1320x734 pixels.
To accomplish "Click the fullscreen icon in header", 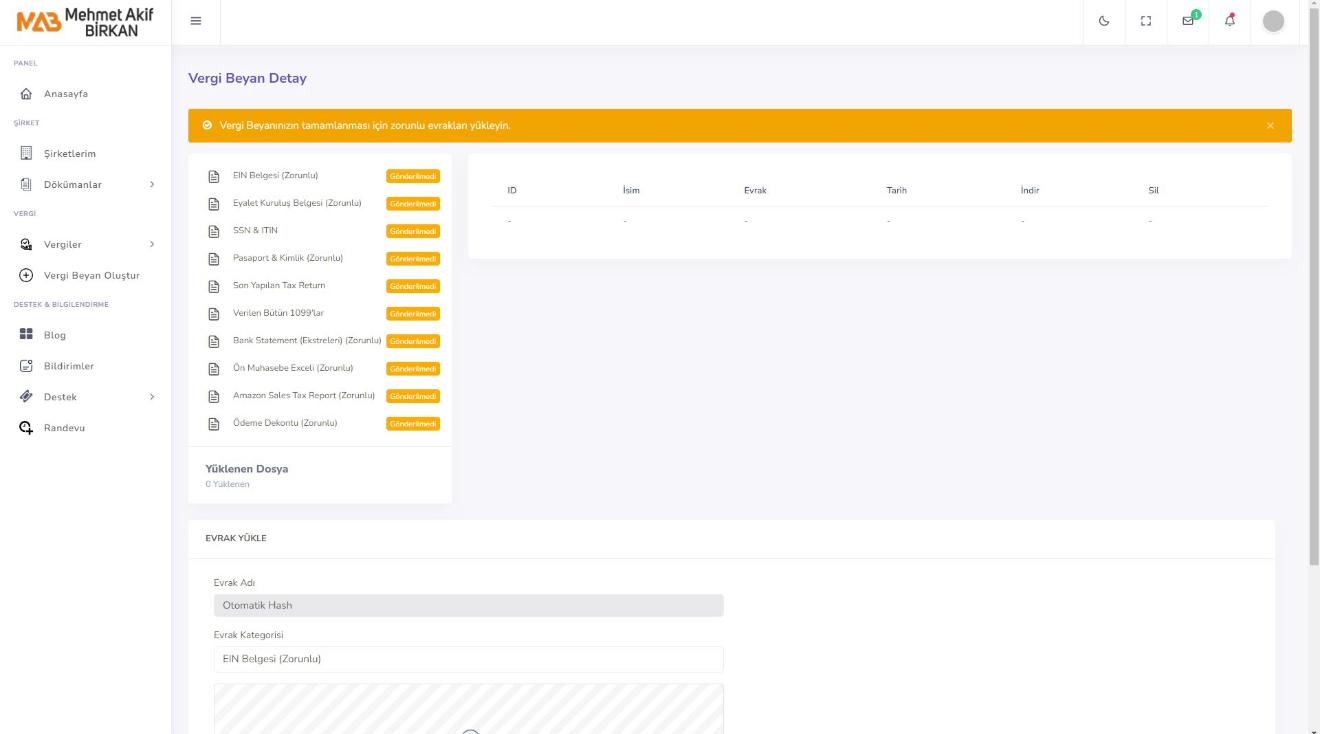I will (x=1146, y=21).
